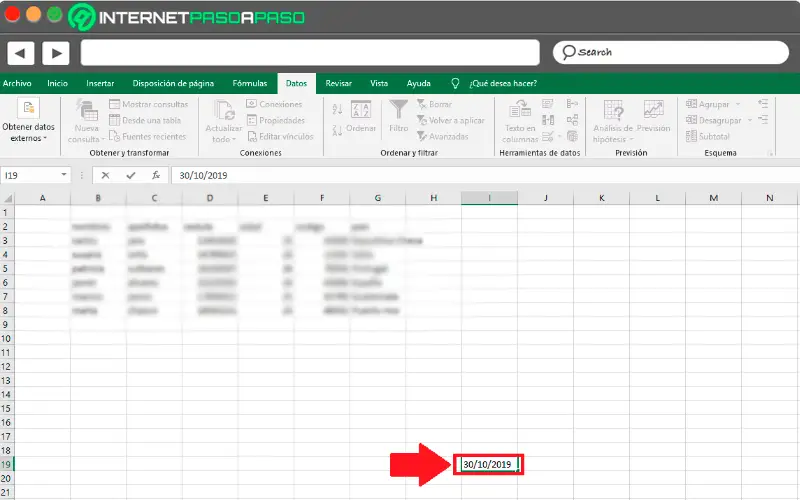The height and width of the screenshot is (500, 800).
Task: Switch to the Inicio tab
Action: click(x=57, y=83)
